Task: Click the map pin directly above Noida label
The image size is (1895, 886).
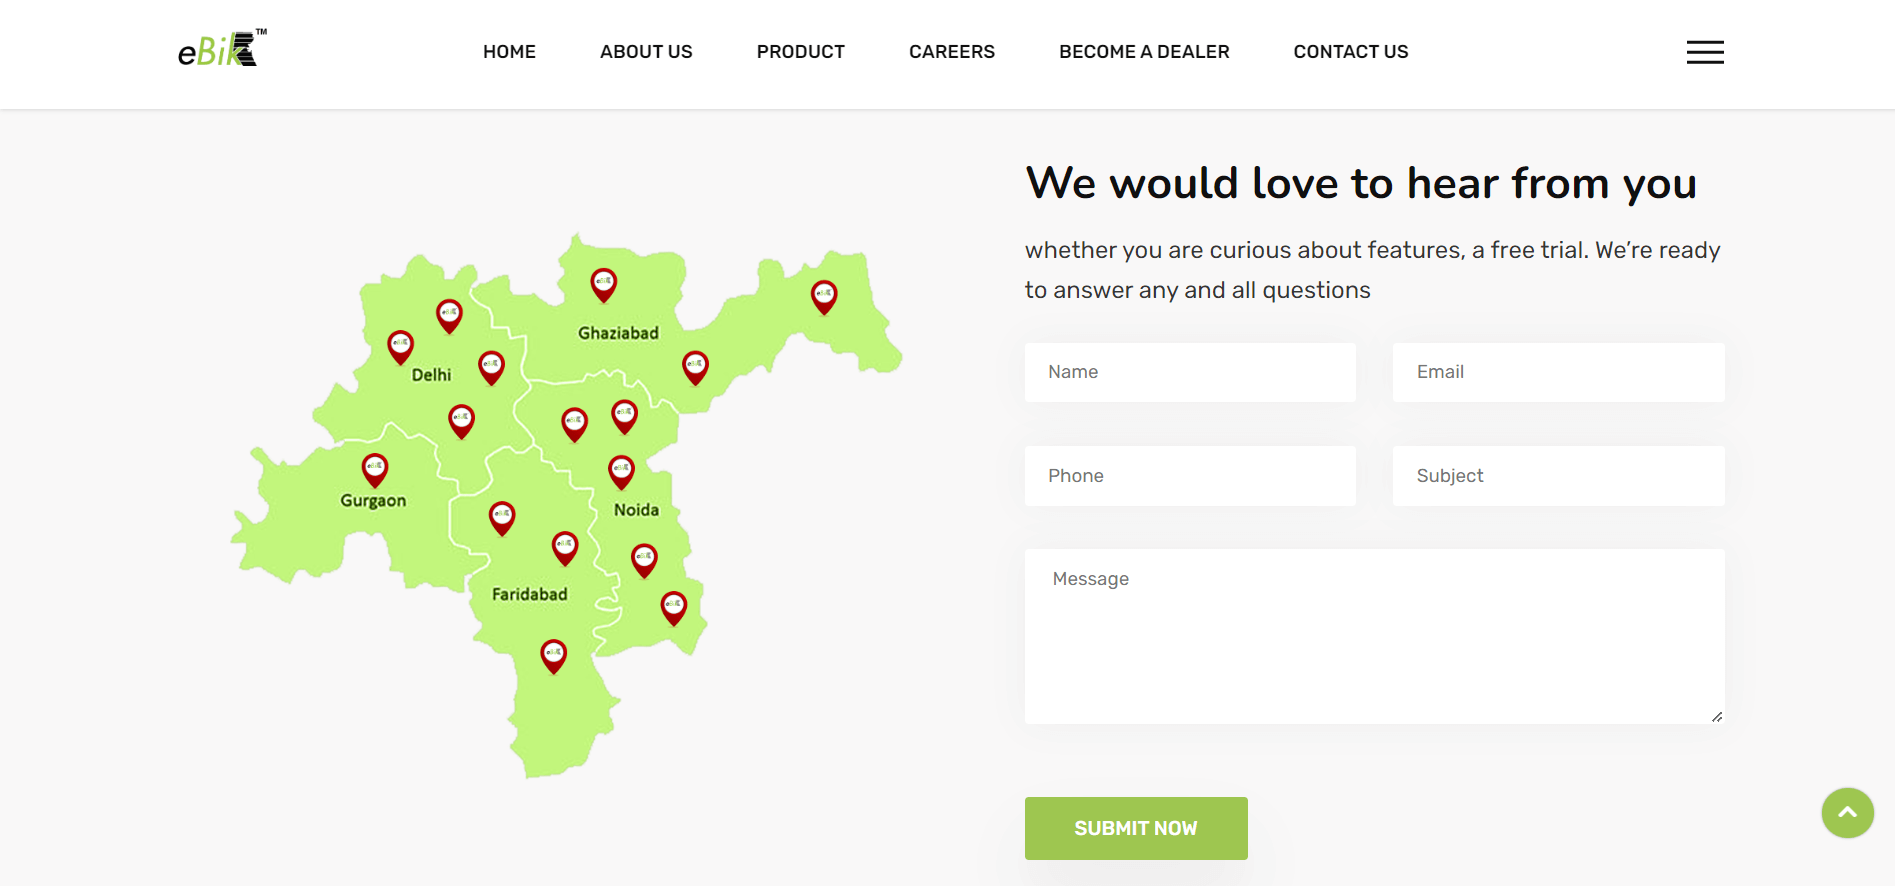Action: [x=621, y=471]
